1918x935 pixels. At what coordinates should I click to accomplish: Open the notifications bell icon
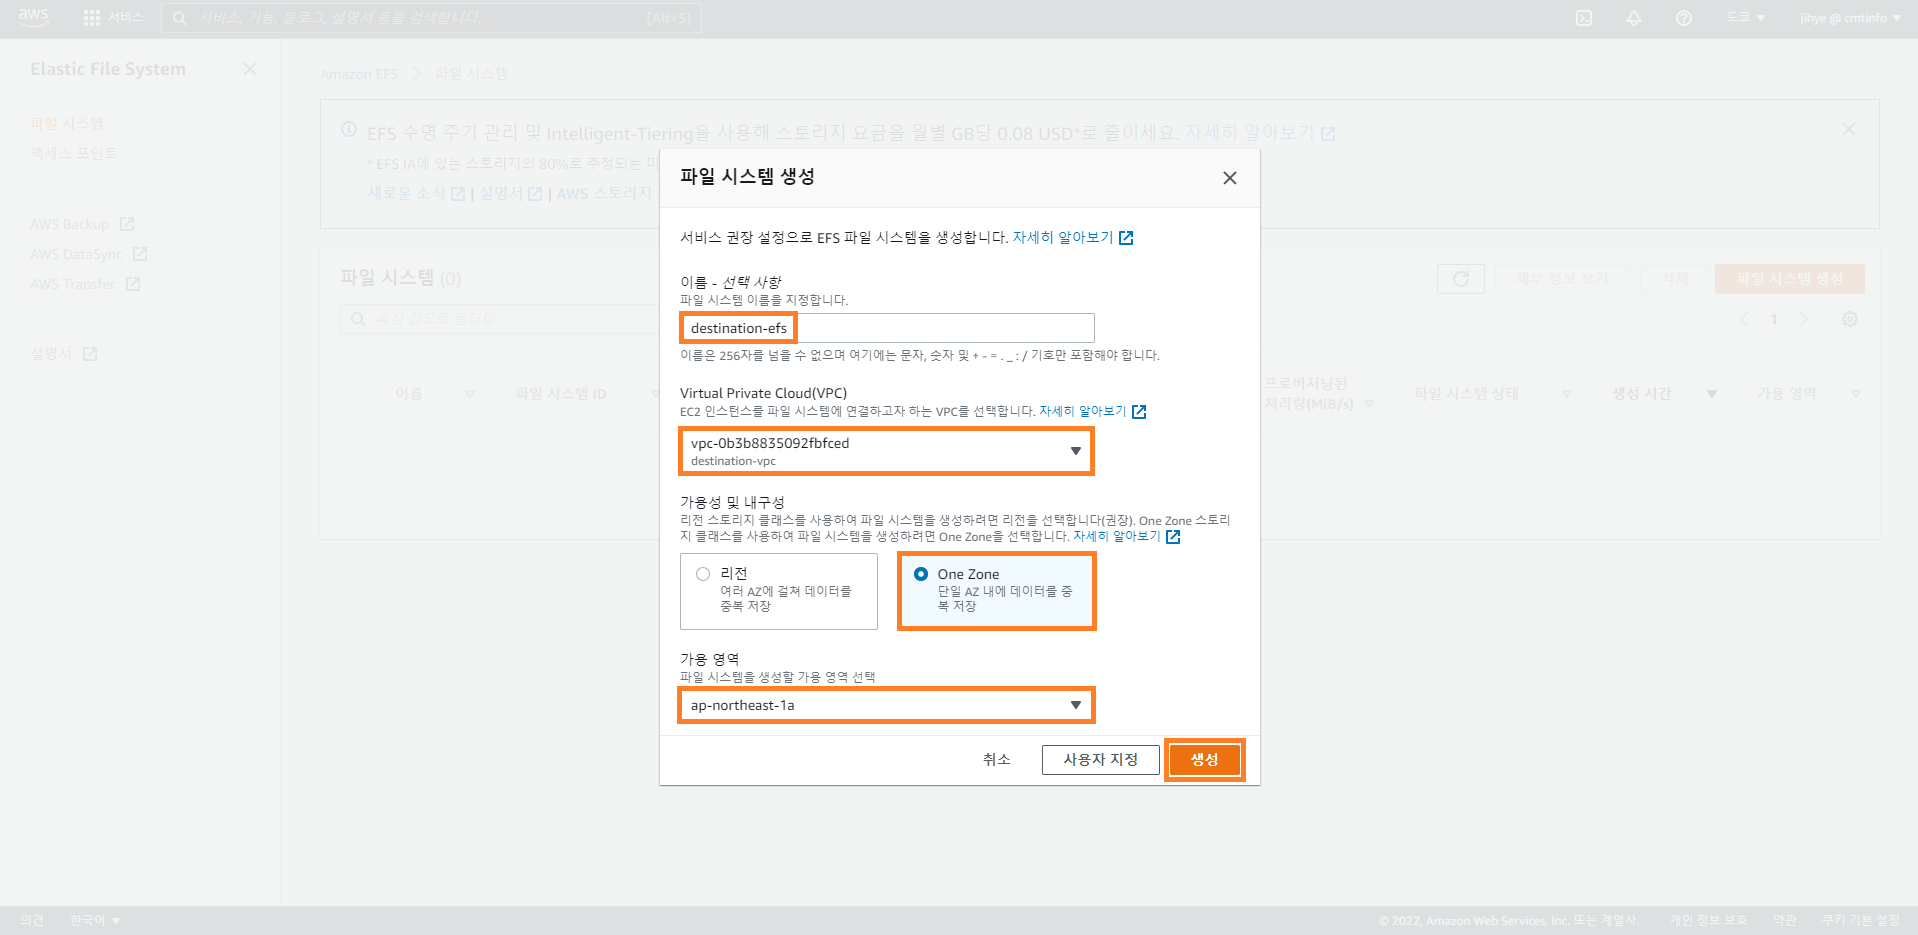coord(1634,18)
